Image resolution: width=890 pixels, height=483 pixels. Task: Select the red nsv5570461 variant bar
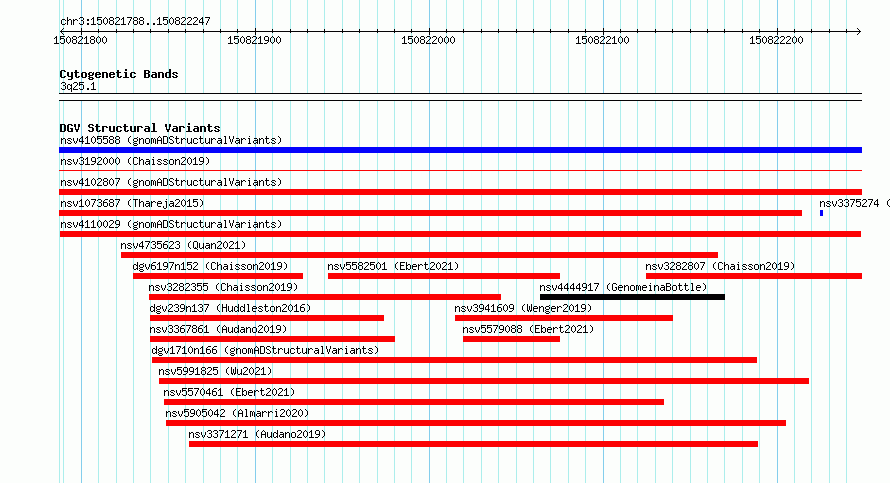tap(414, 402)
